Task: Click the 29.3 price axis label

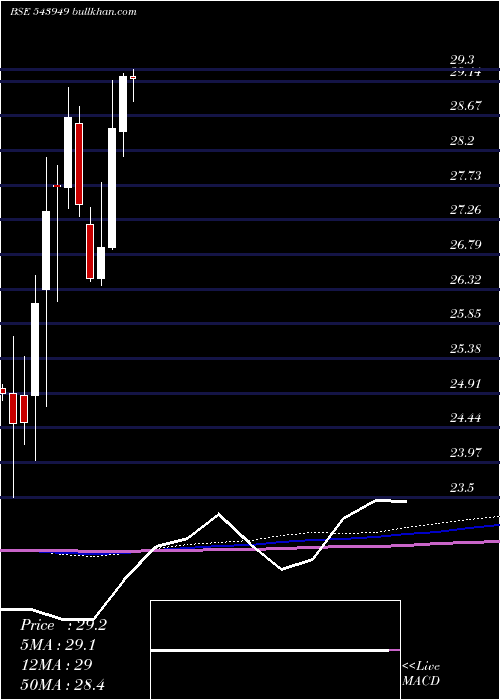Action: [x=462, y=60]
